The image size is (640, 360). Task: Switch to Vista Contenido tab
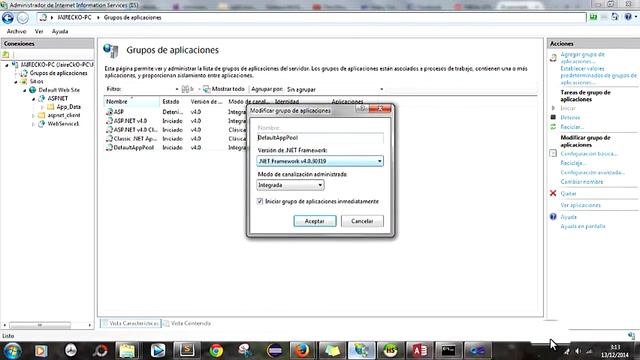187,323
